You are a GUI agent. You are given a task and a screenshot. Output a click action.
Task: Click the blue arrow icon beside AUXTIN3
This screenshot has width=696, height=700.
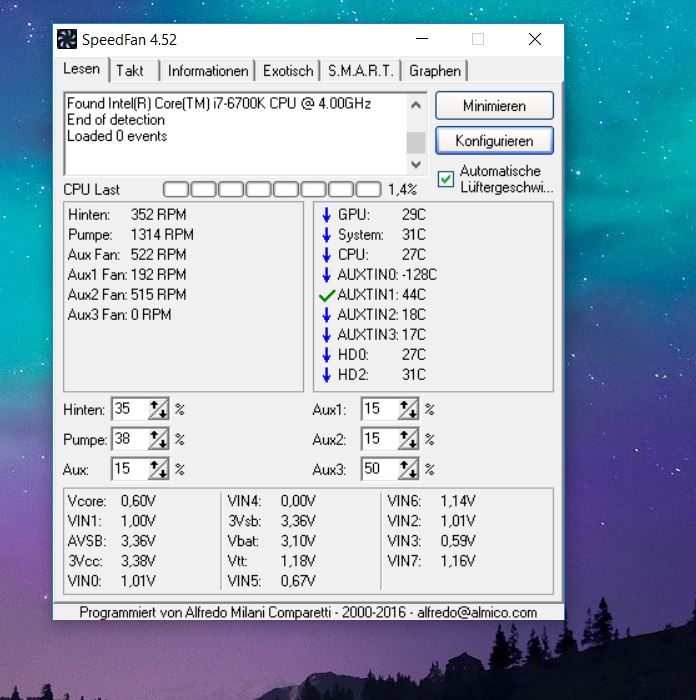(326, 335)
